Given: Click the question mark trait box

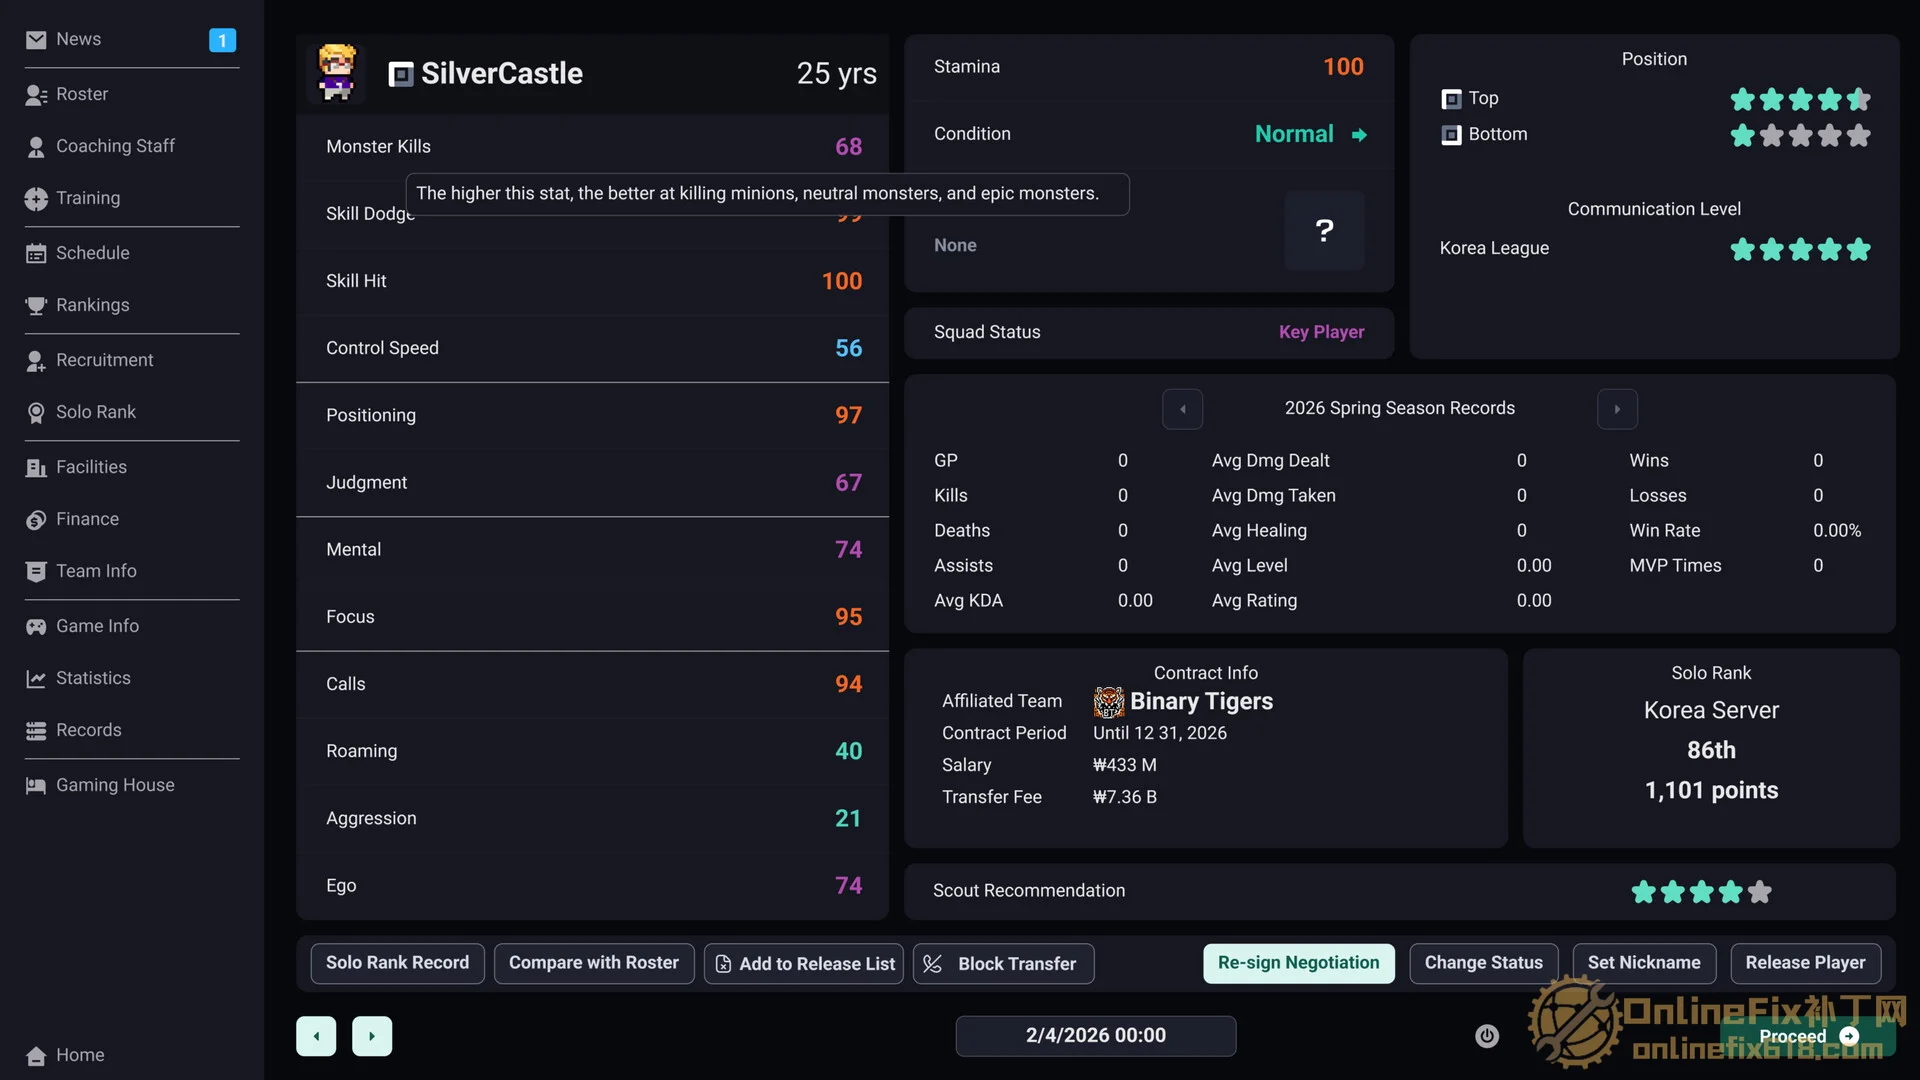Looking at the screenshot, I should [x=1324, y=230].
